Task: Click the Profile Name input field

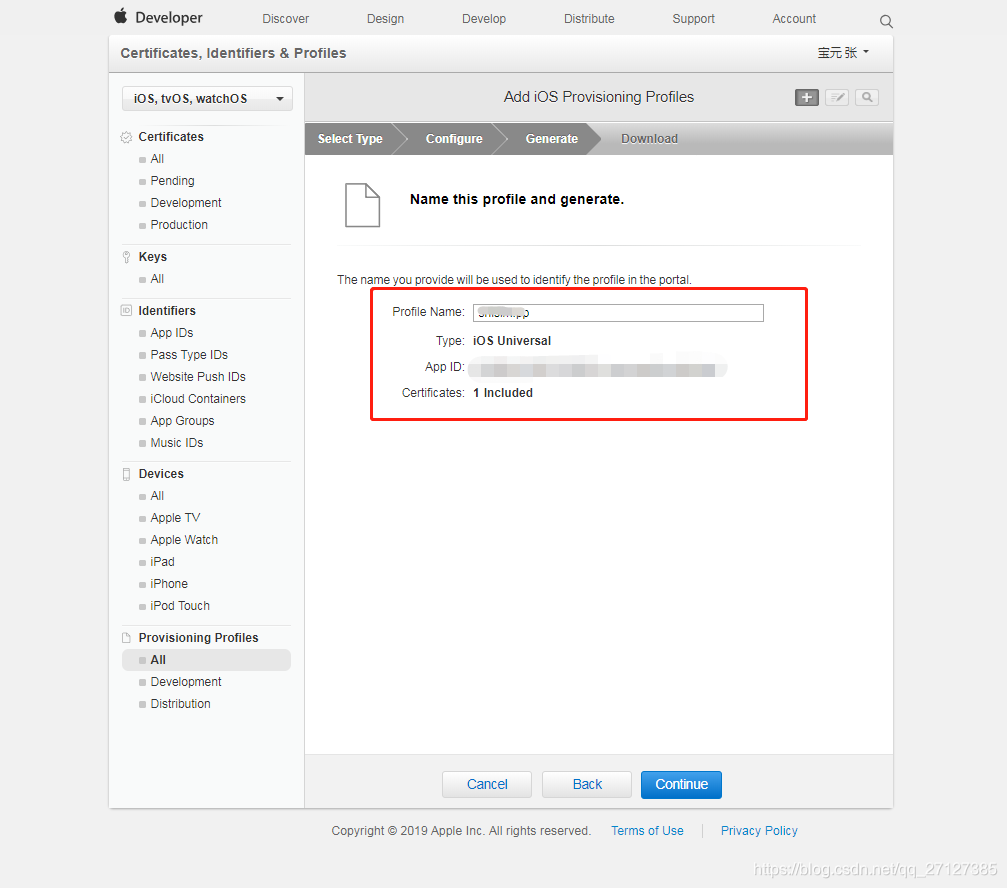Action: click(618, 313)
